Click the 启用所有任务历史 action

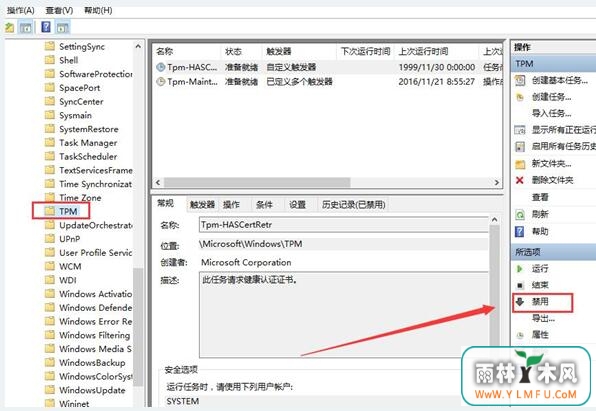(564, 146)
